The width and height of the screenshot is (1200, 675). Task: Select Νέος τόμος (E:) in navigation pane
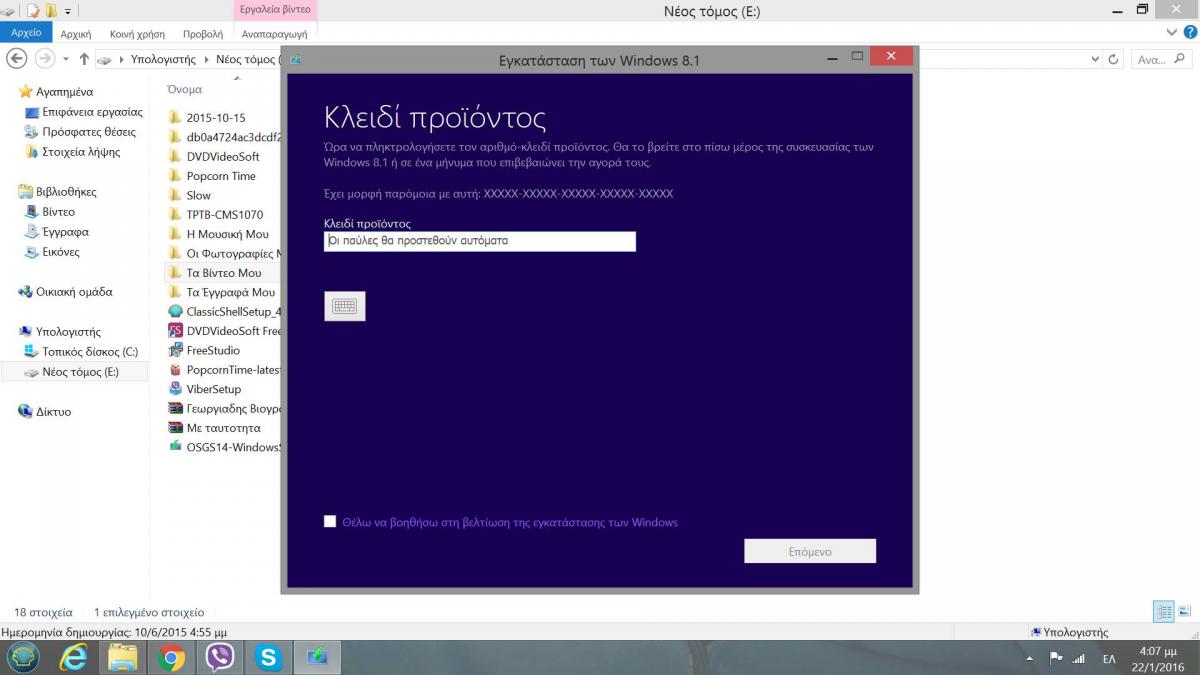80,371
